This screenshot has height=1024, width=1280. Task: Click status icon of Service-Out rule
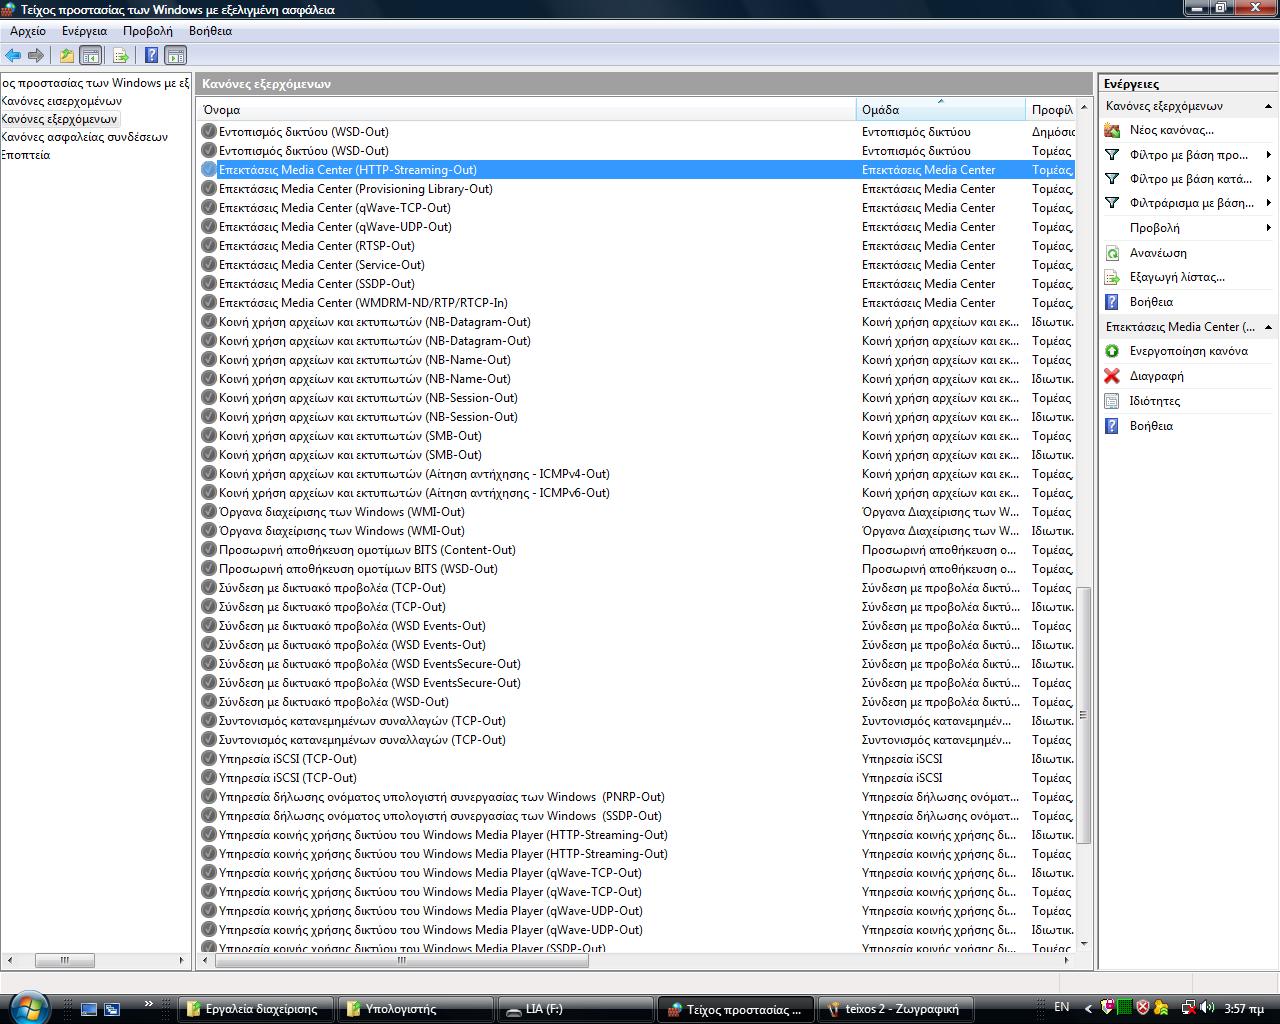209,265
